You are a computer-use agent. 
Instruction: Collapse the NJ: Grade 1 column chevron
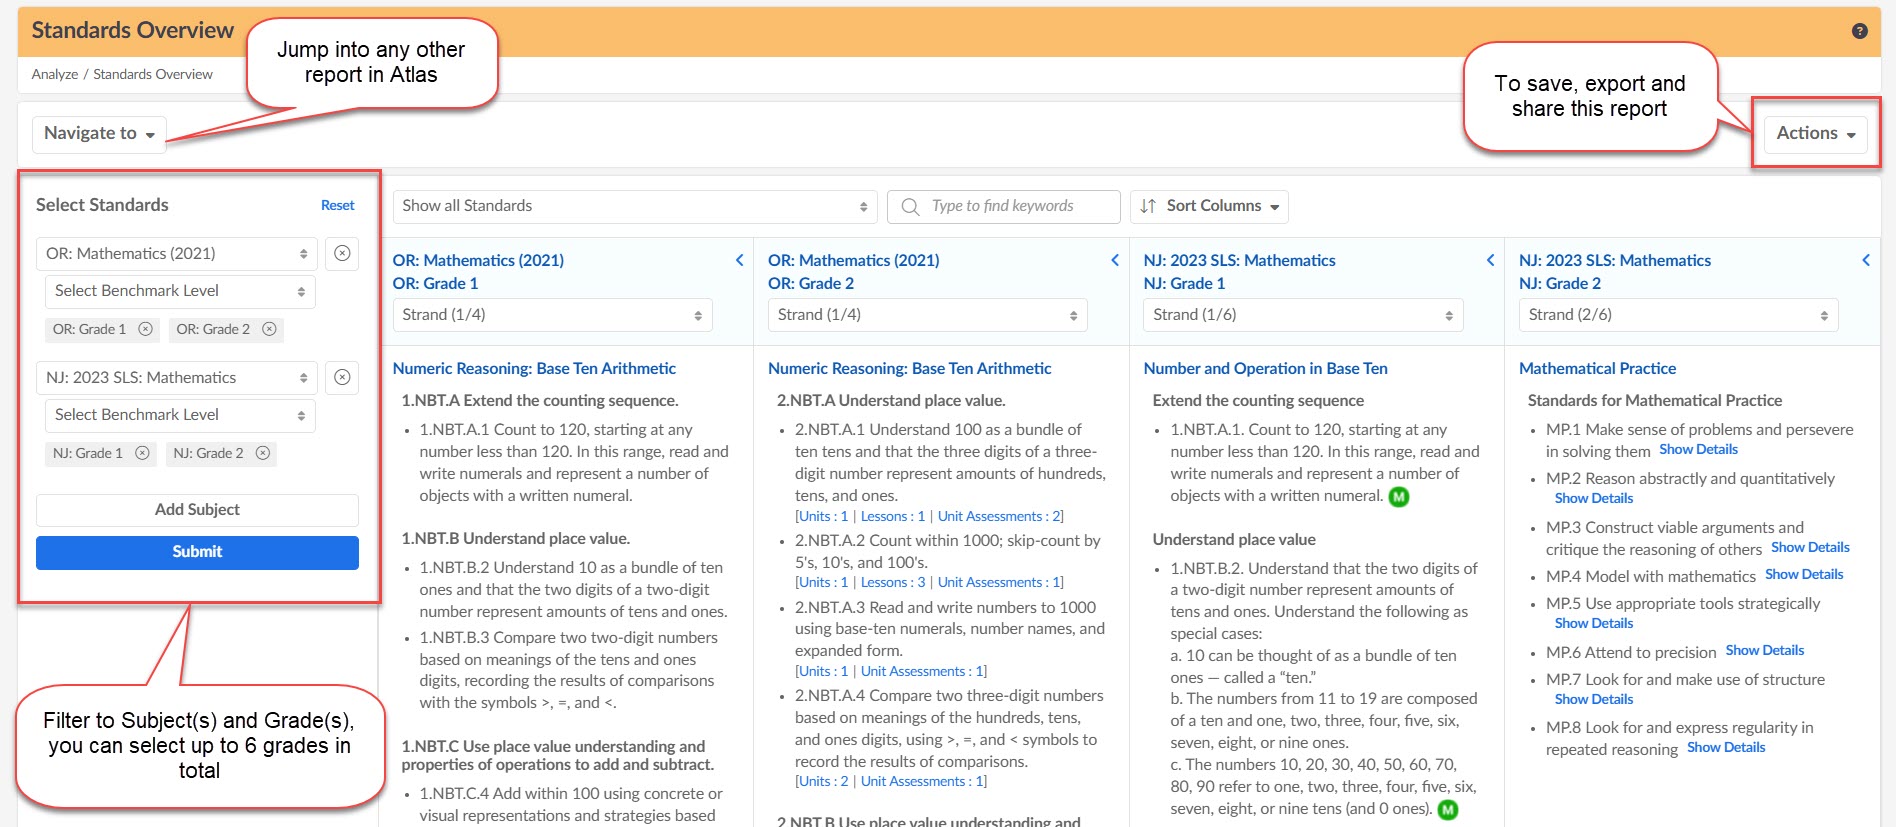click(1490, 260)
